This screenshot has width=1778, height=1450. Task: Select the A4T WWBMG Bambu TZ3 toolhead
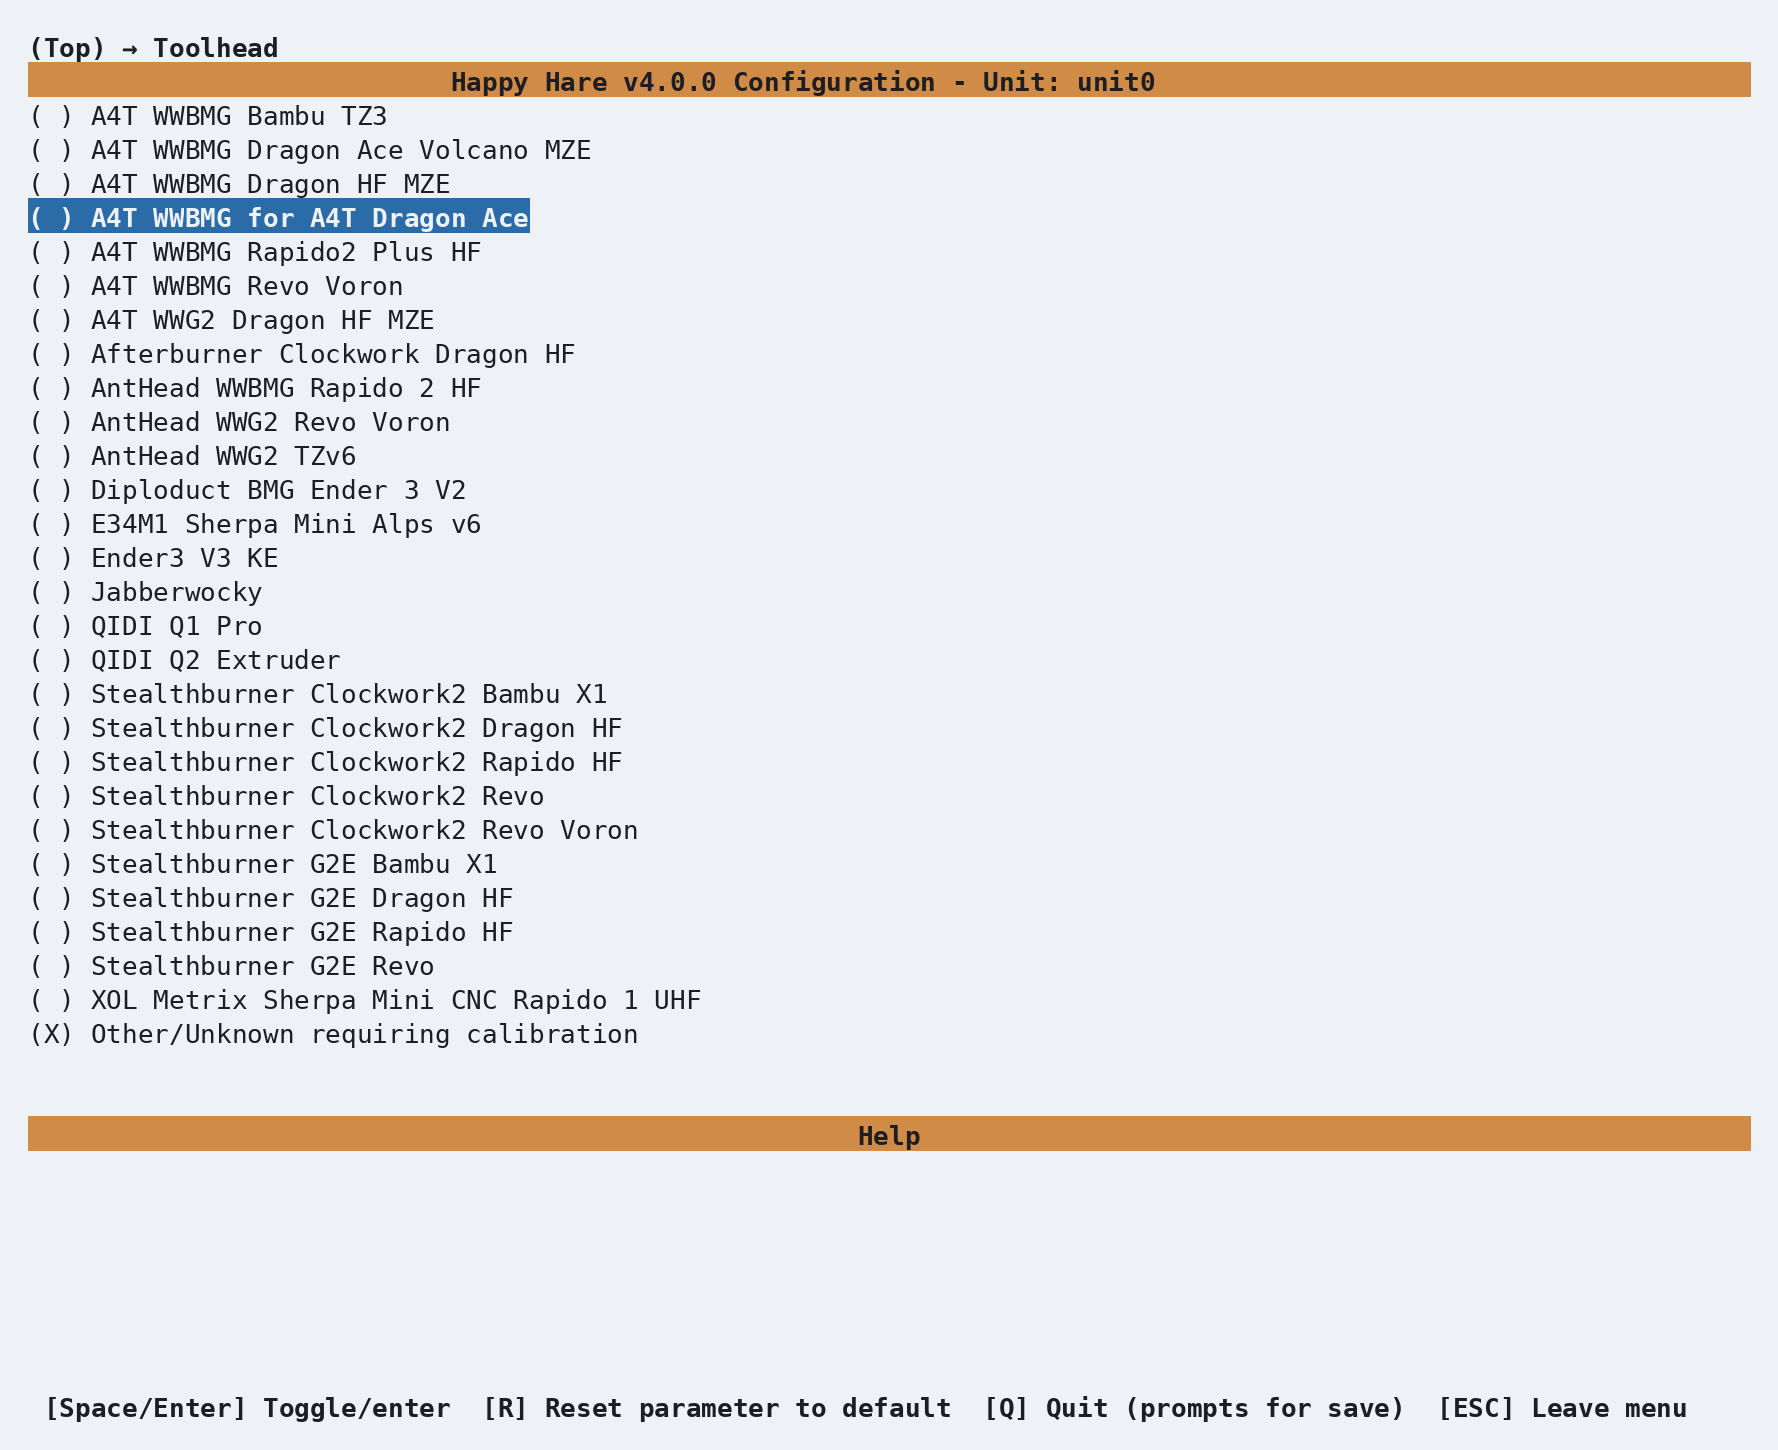[208, 116]
